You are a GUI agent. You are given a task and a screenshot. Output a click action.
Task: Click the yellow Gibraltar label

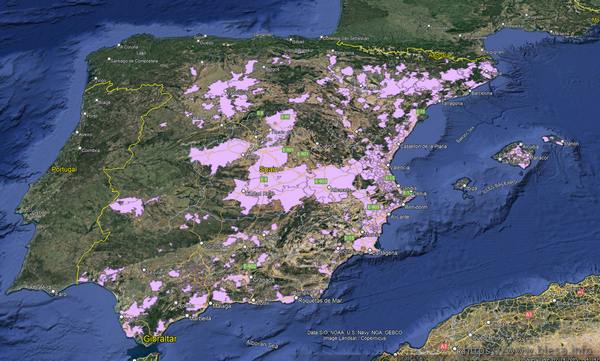point(160,339)
